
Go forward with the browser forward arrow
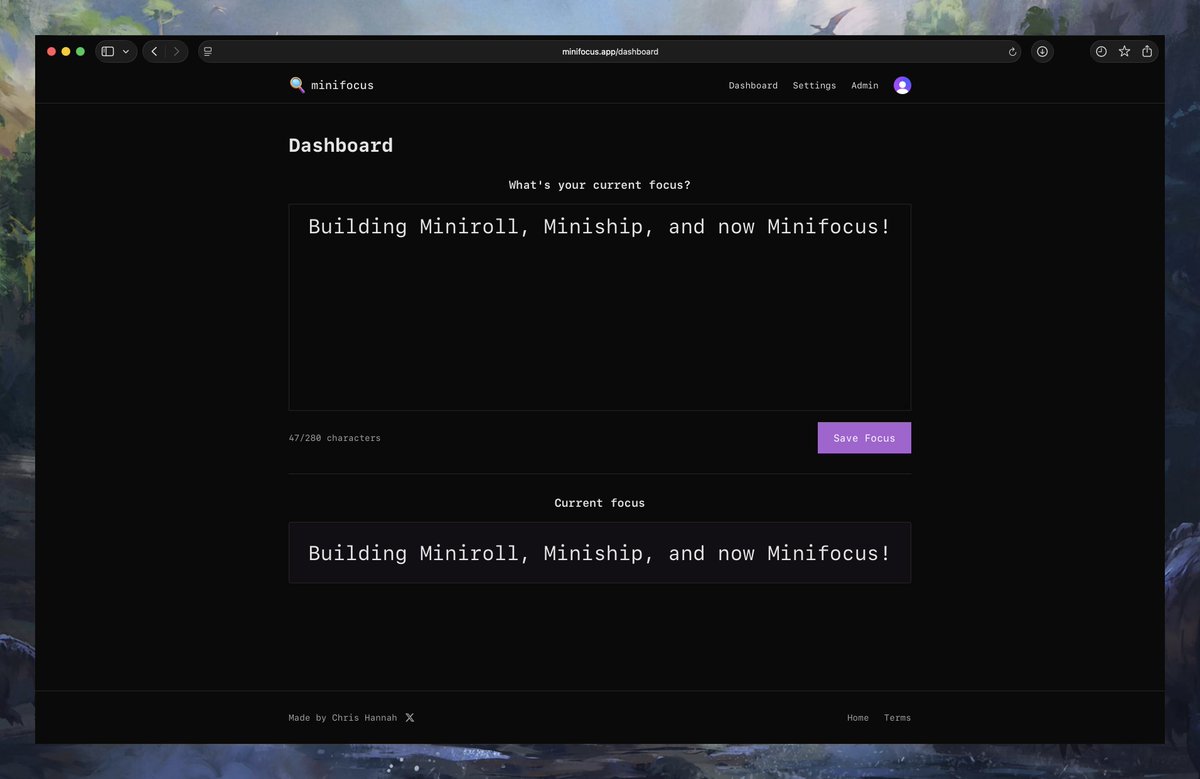176,51
